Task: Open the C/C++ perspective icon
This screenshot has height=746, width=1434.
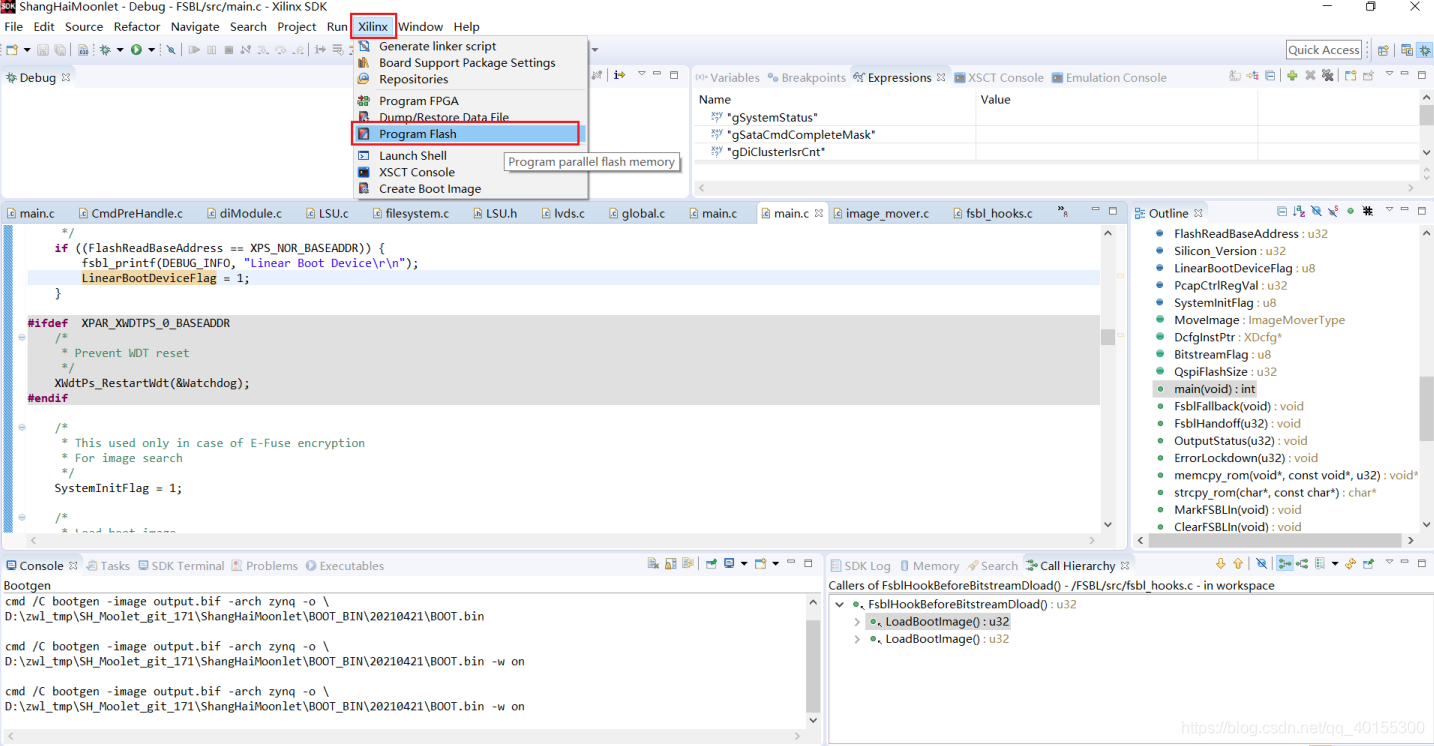Action: (1407, 50)
